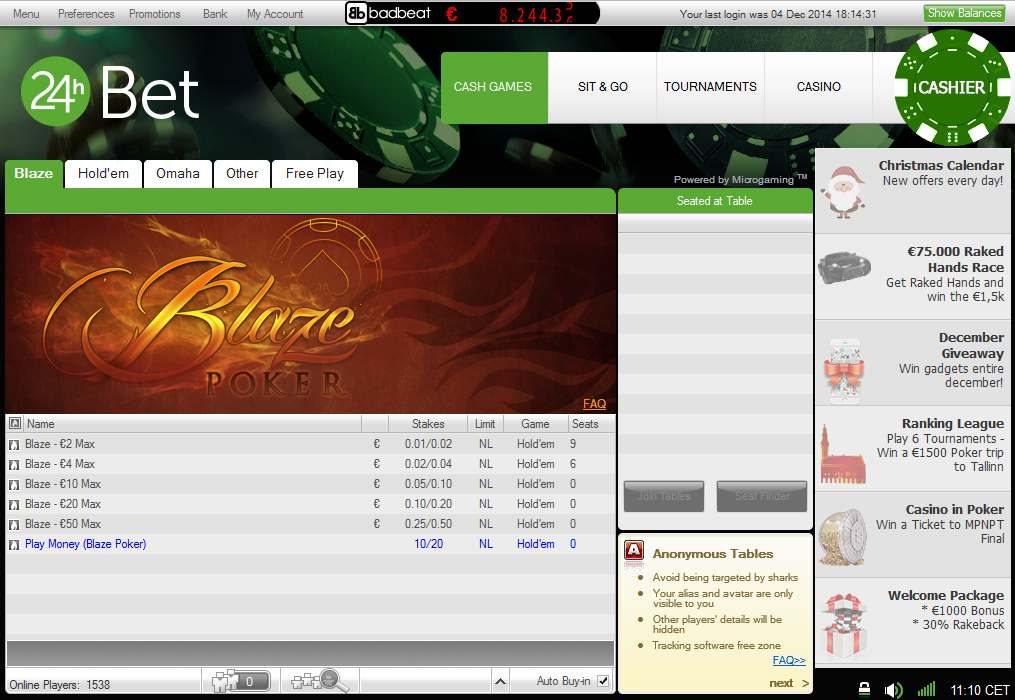Click the Tallinn tower Ranking League image
Viewport: 1015px width, 700px height.
tap(842, 455)
